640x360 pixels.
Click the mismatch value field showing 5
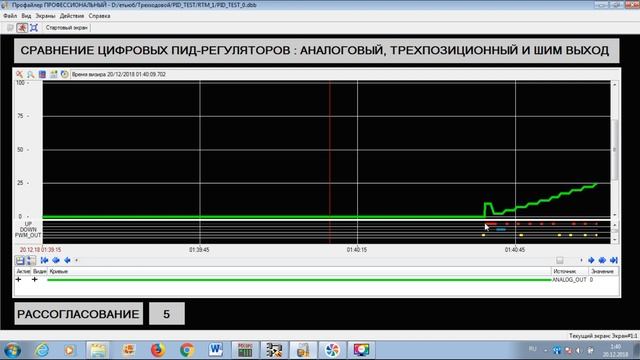click(167, 314)
